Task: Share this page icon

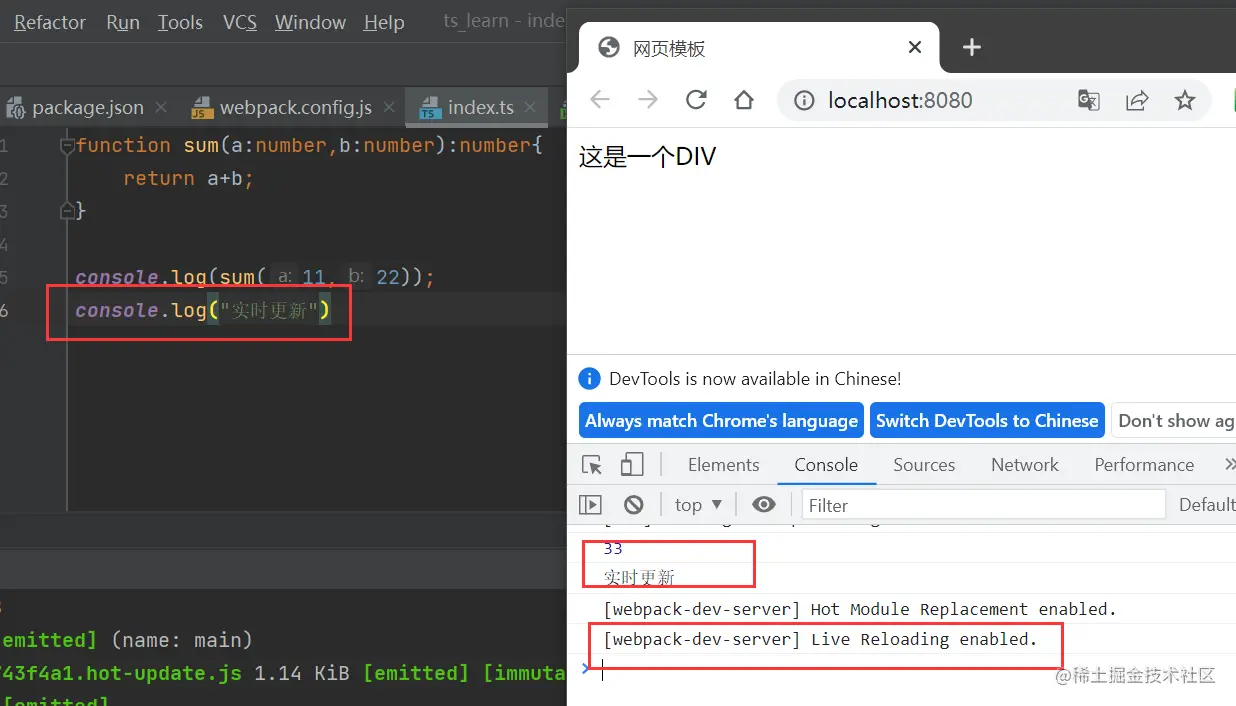Action: [x=1137, y=100]
